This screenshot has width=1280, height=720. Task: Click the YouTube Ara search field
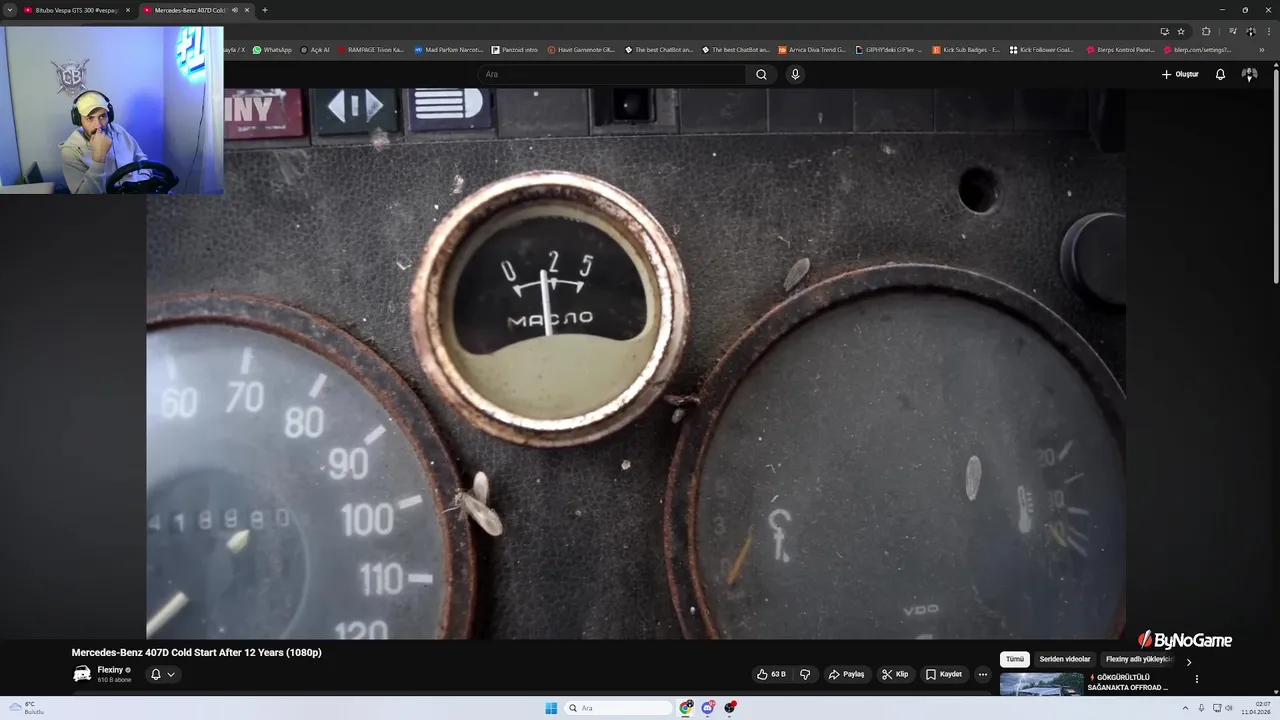(610, 74)
